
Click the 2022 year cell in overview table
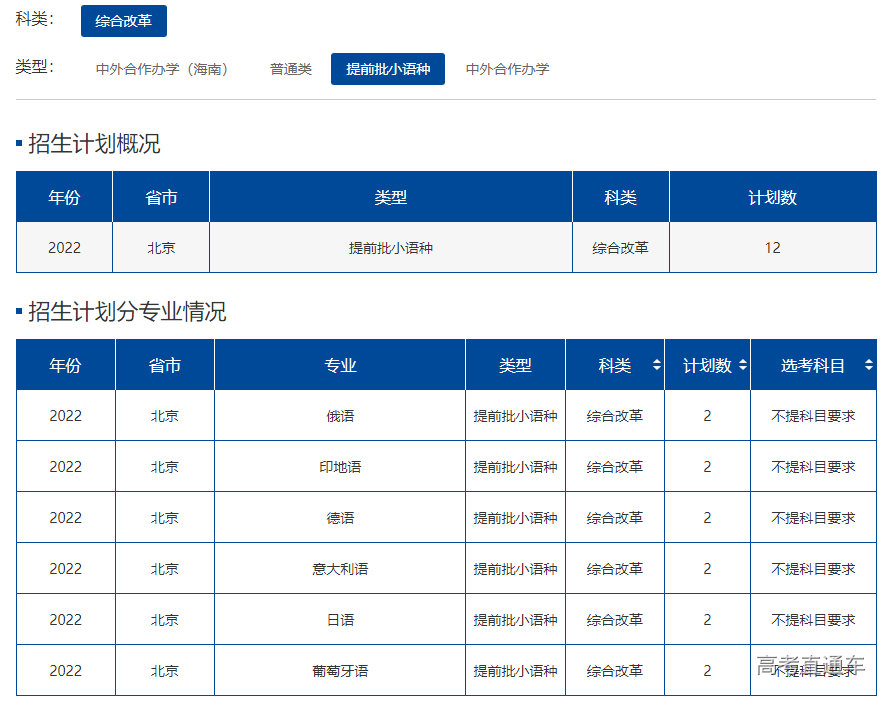point(63,247)
